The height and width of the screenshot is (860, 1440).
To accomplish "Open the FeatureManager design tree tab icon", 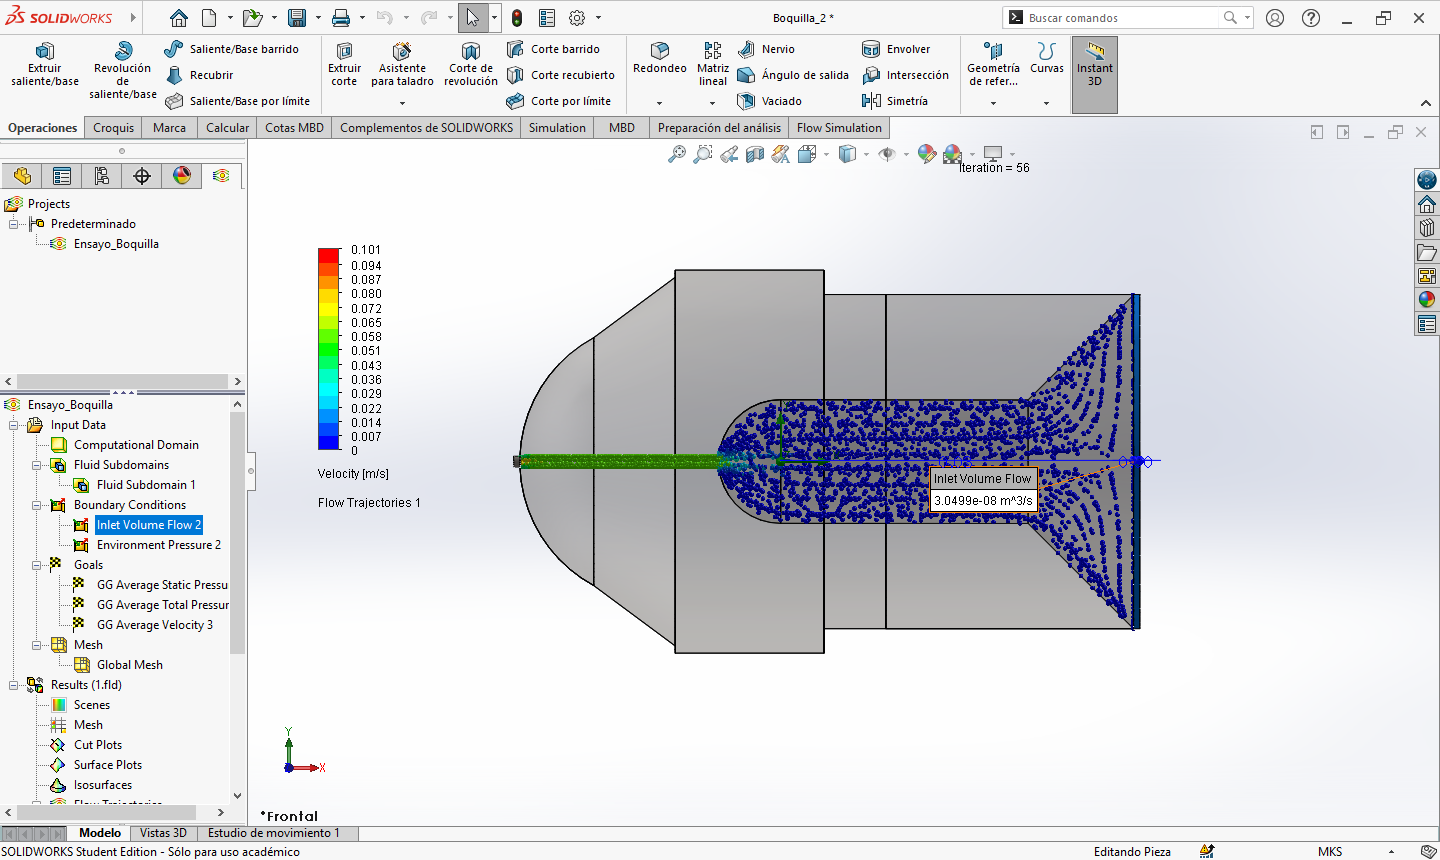I will (x=22, y=176).
